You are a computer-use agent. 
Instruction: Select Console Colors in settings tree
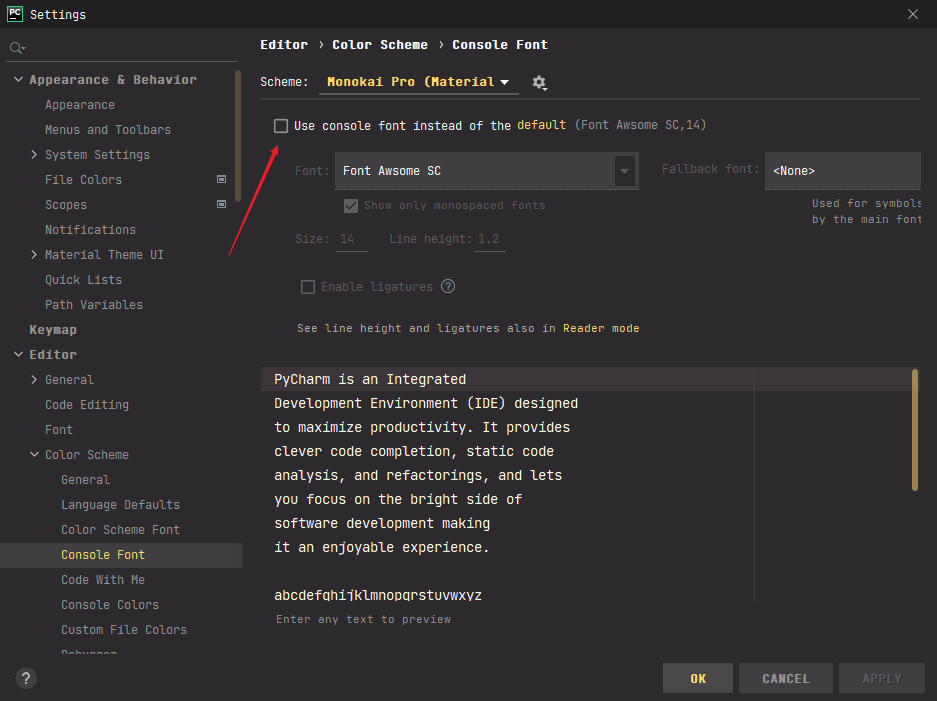pyautogui.click(x=110, y=605)
